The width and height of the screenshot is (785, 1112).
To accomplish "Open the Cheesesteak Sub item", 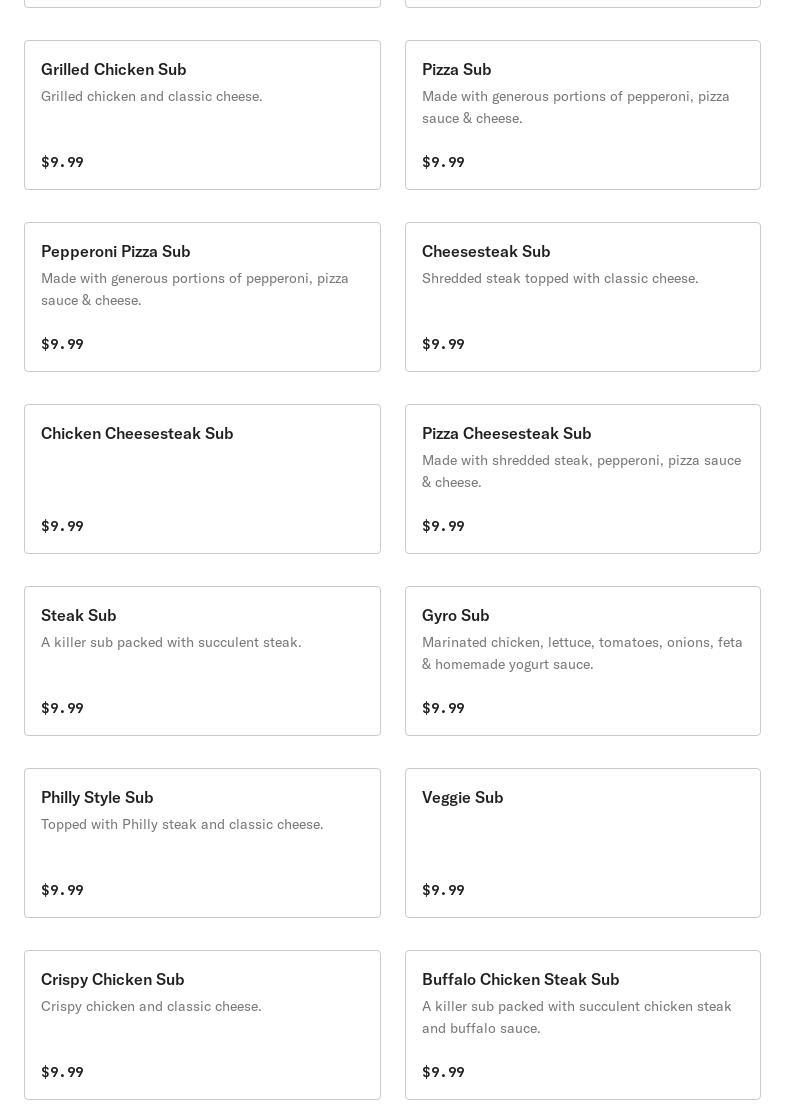I will pyautogui.click(x=582, y=297).
